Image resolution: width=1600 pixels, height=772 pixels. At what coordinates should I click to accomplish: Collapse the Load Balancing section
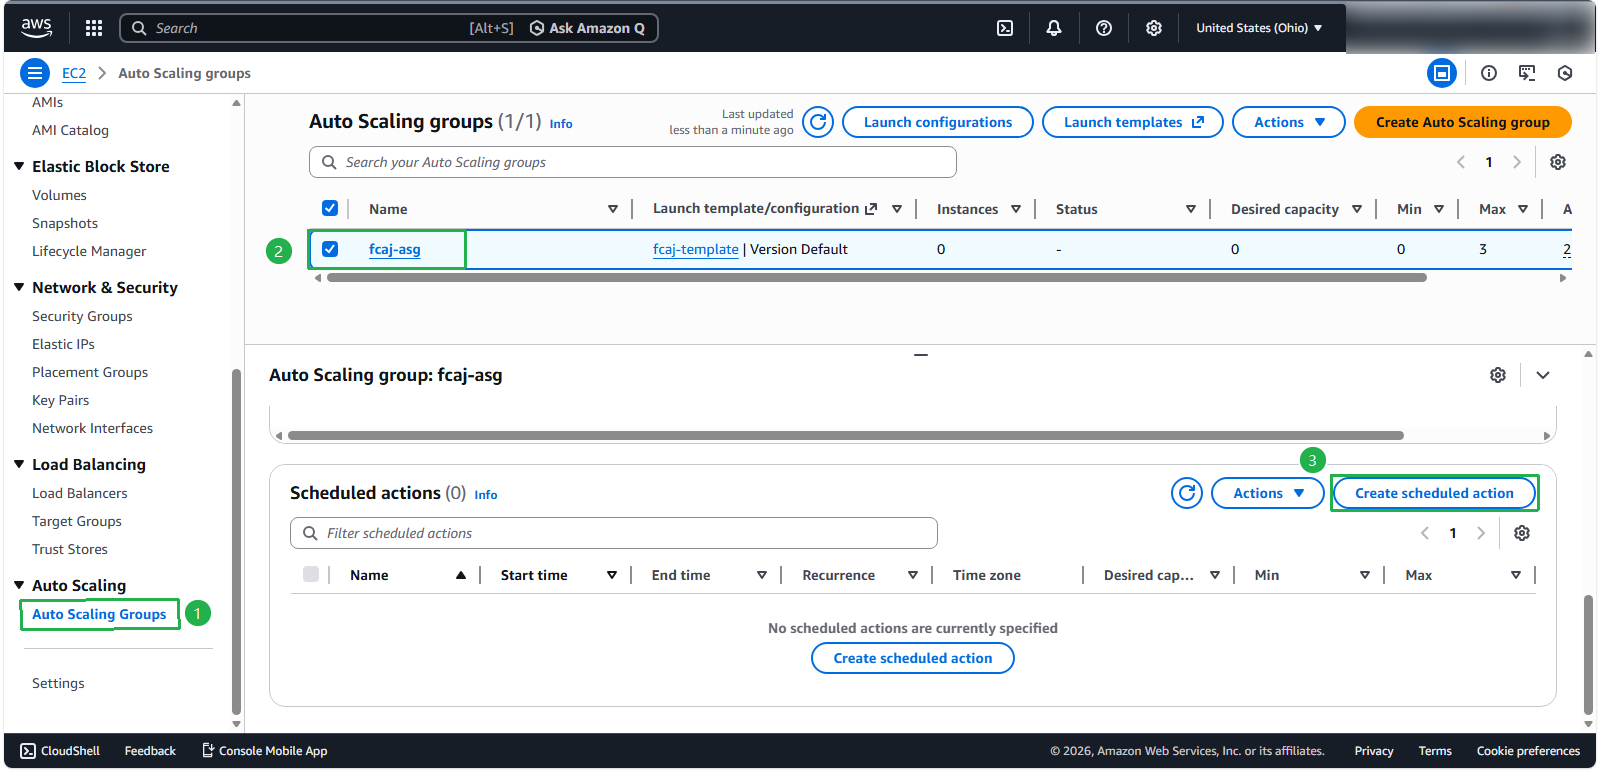click(19, 464)
